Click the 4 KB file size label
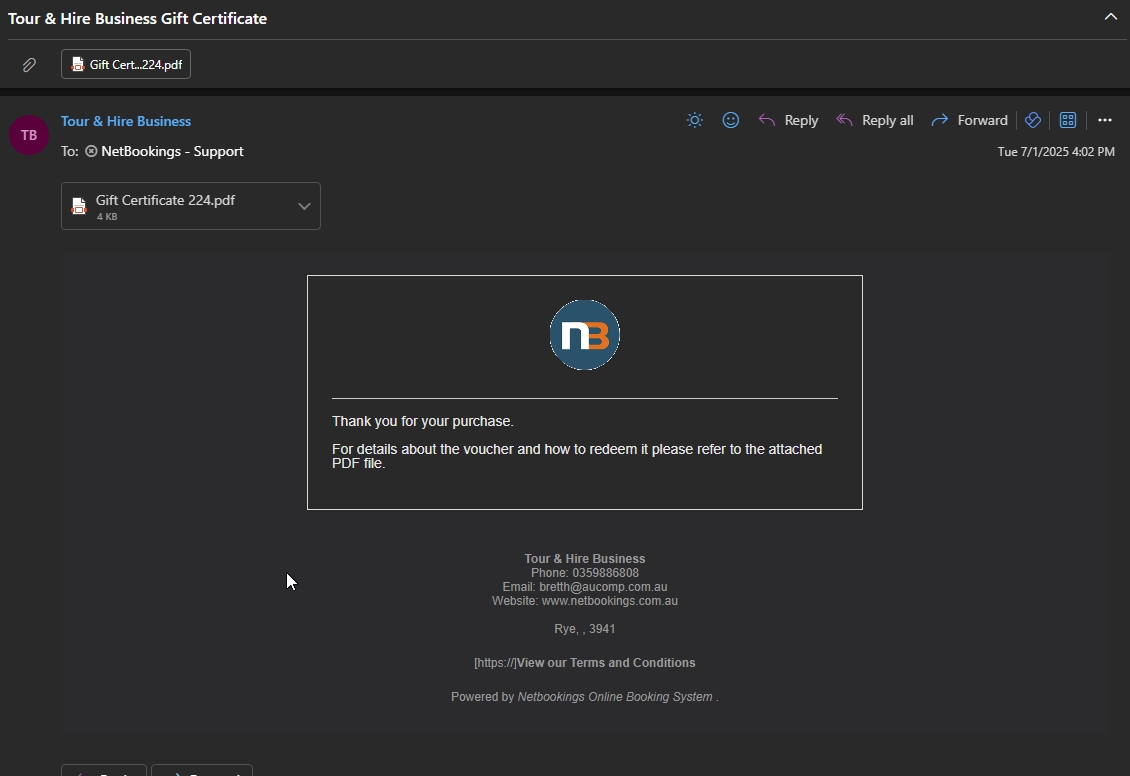 107,217
